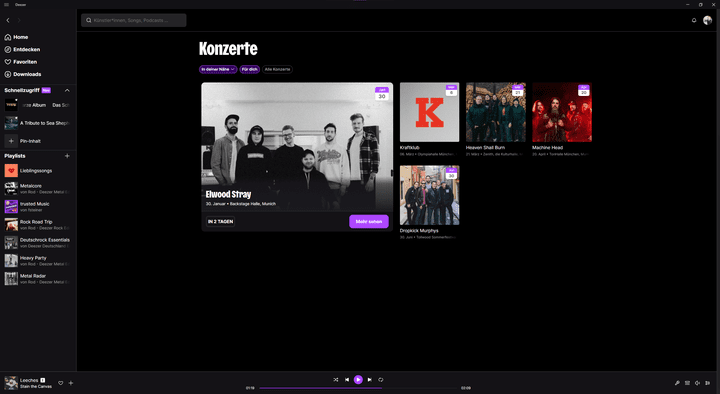Skip to the next track

(x=370, y=380)
